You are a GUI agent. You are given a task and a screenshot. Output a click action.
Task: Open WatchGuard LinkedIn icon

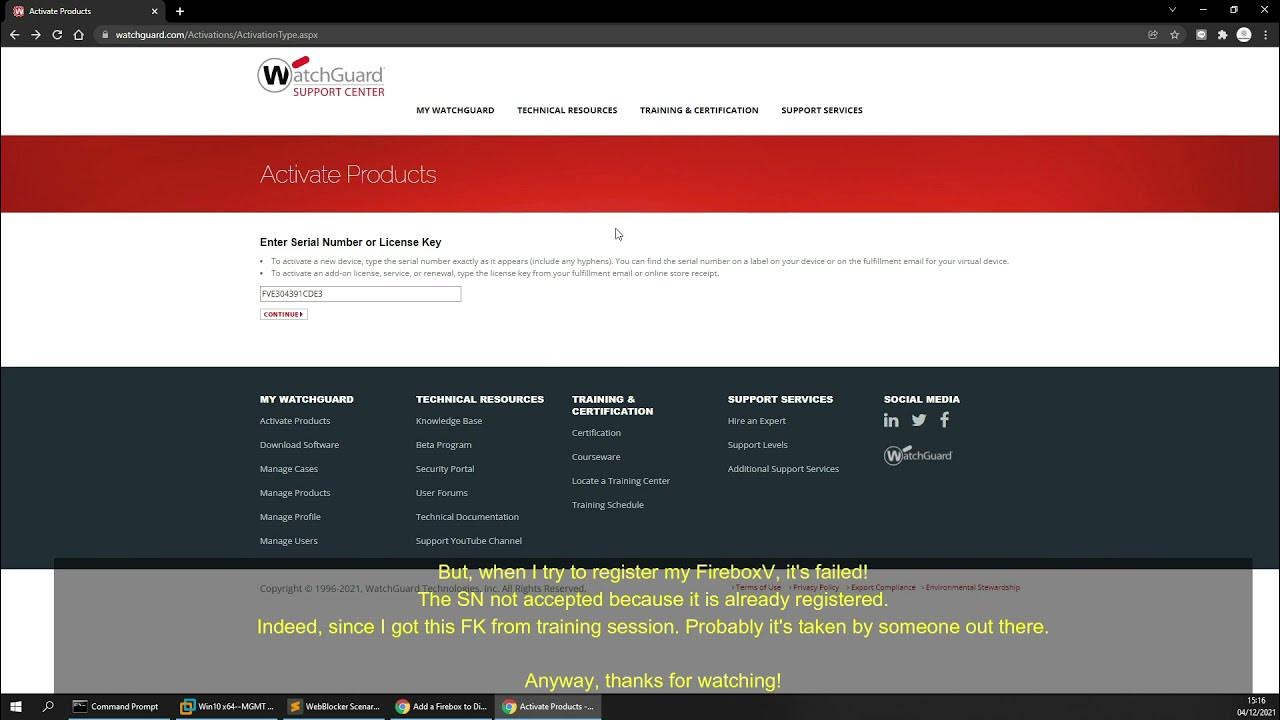coord(891,420)
